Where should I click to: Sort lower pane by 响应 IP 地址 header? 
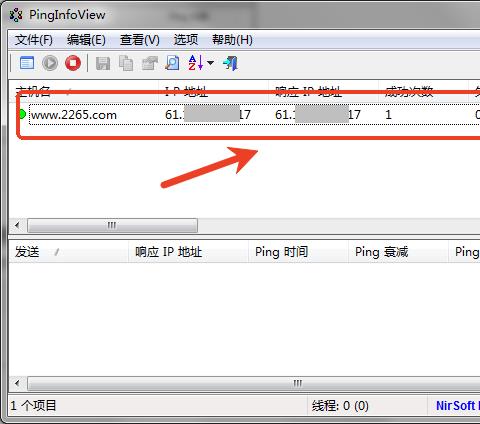click(x=188, y=252)
